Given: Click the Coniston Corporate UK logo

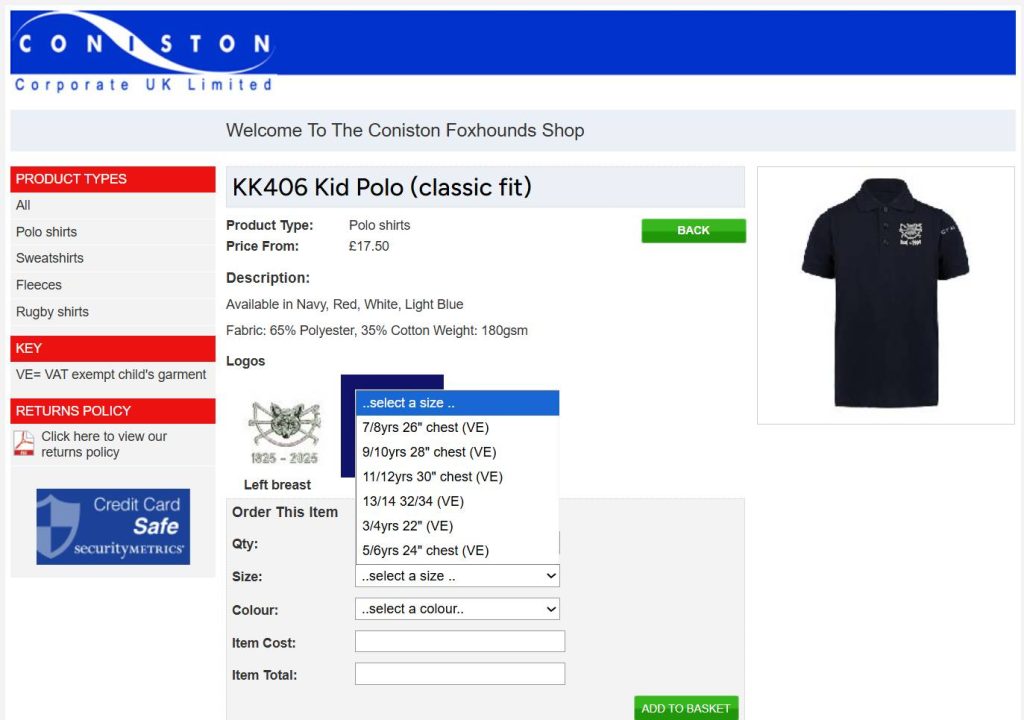Looking at the screenshot, I should pos(144,52).
